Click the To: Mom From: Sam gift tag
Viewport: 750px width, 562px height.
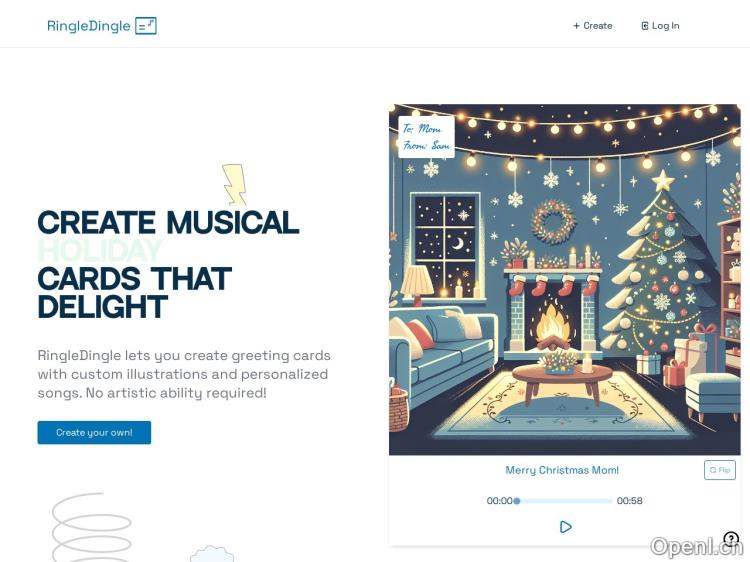click(x=426, y=137)
